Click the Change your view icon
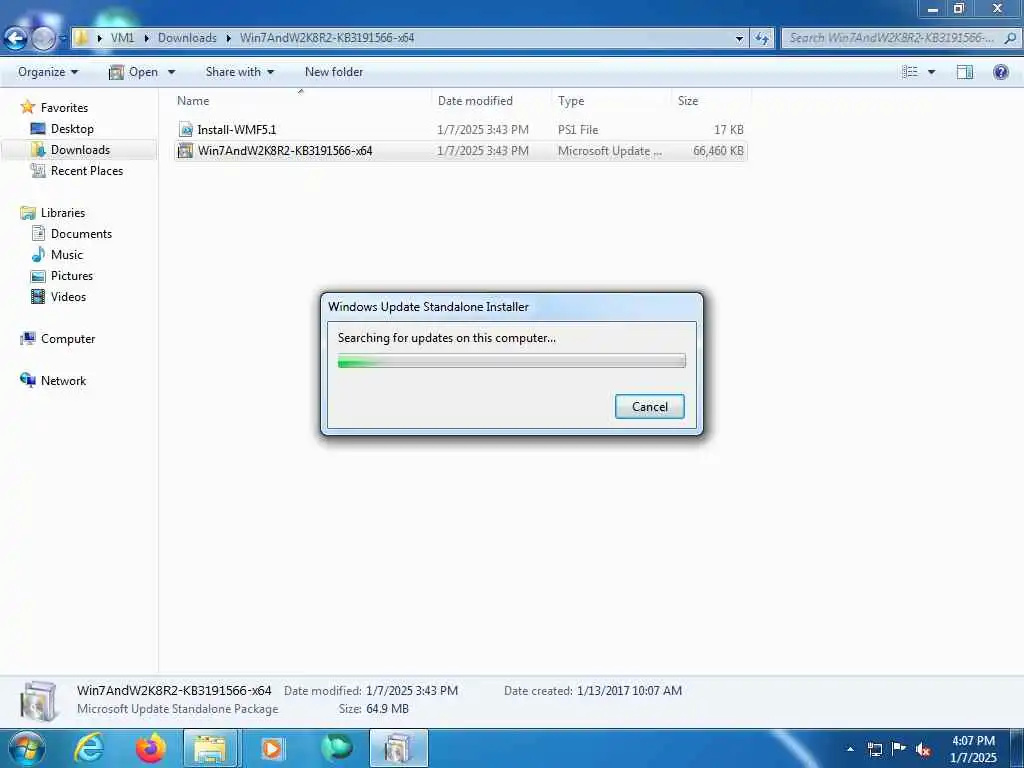 [x=910, y=72]
